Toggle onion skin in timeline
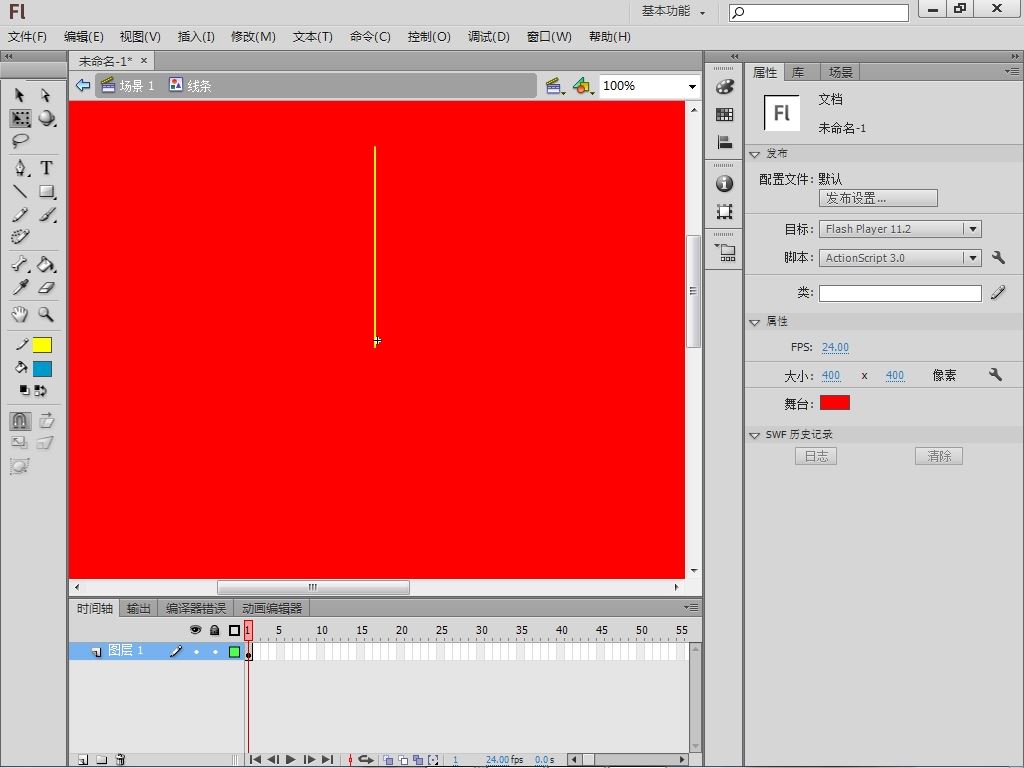 388,760
